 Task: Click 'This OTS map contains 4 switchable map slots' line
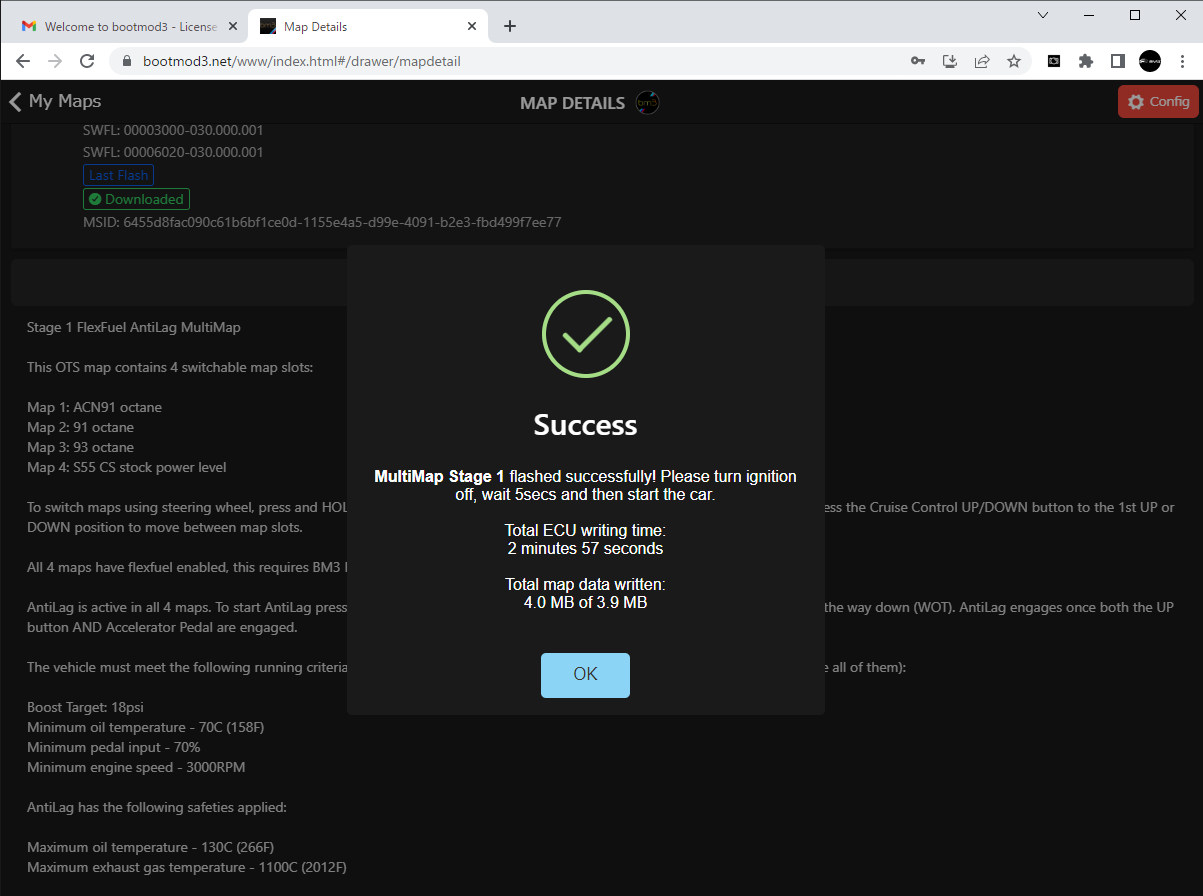coord(170,367)
